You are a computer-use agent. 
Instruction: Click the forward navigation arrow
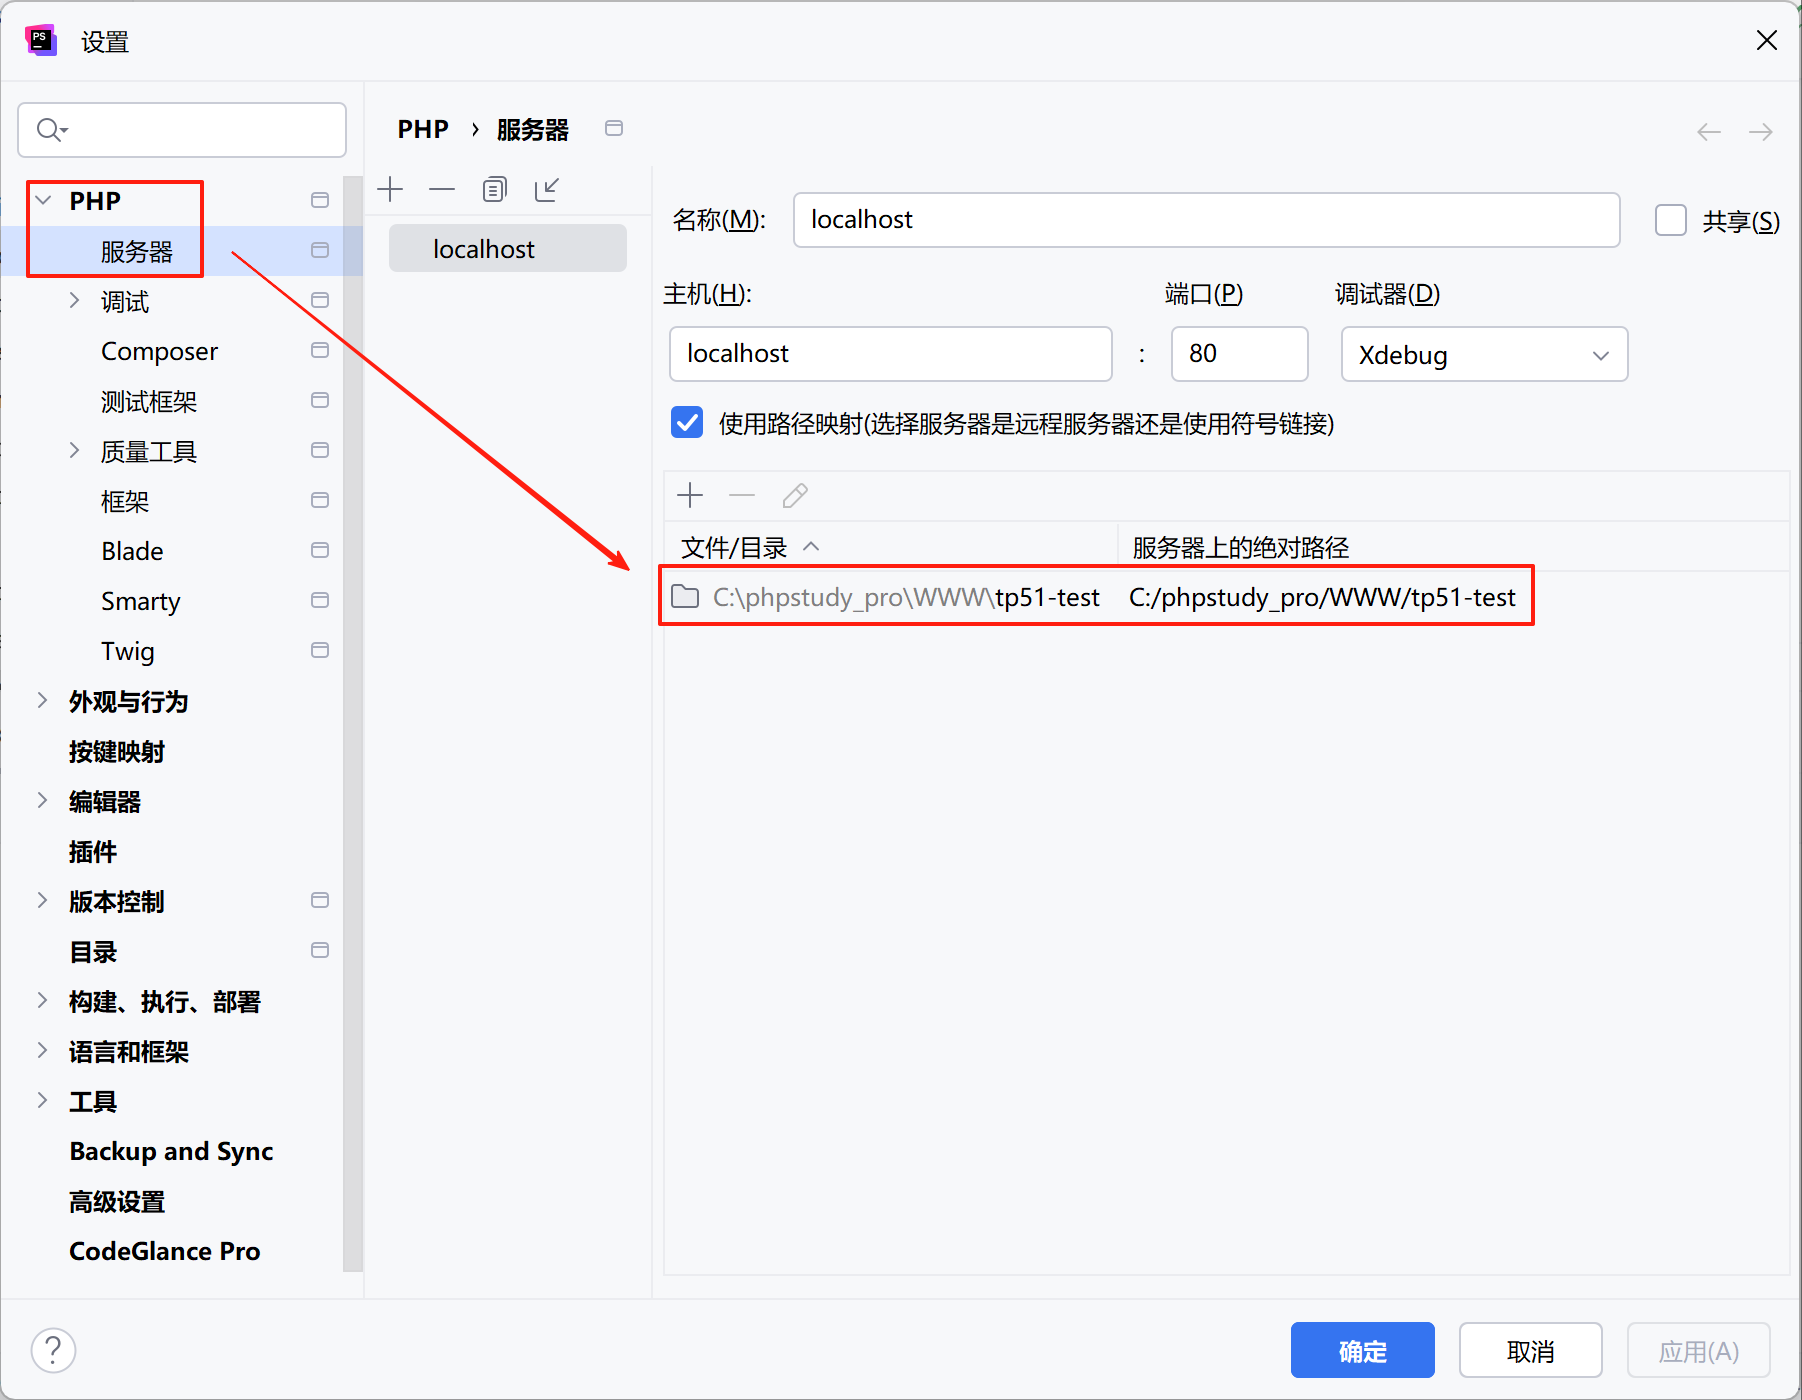click(x=1760, y=132)
